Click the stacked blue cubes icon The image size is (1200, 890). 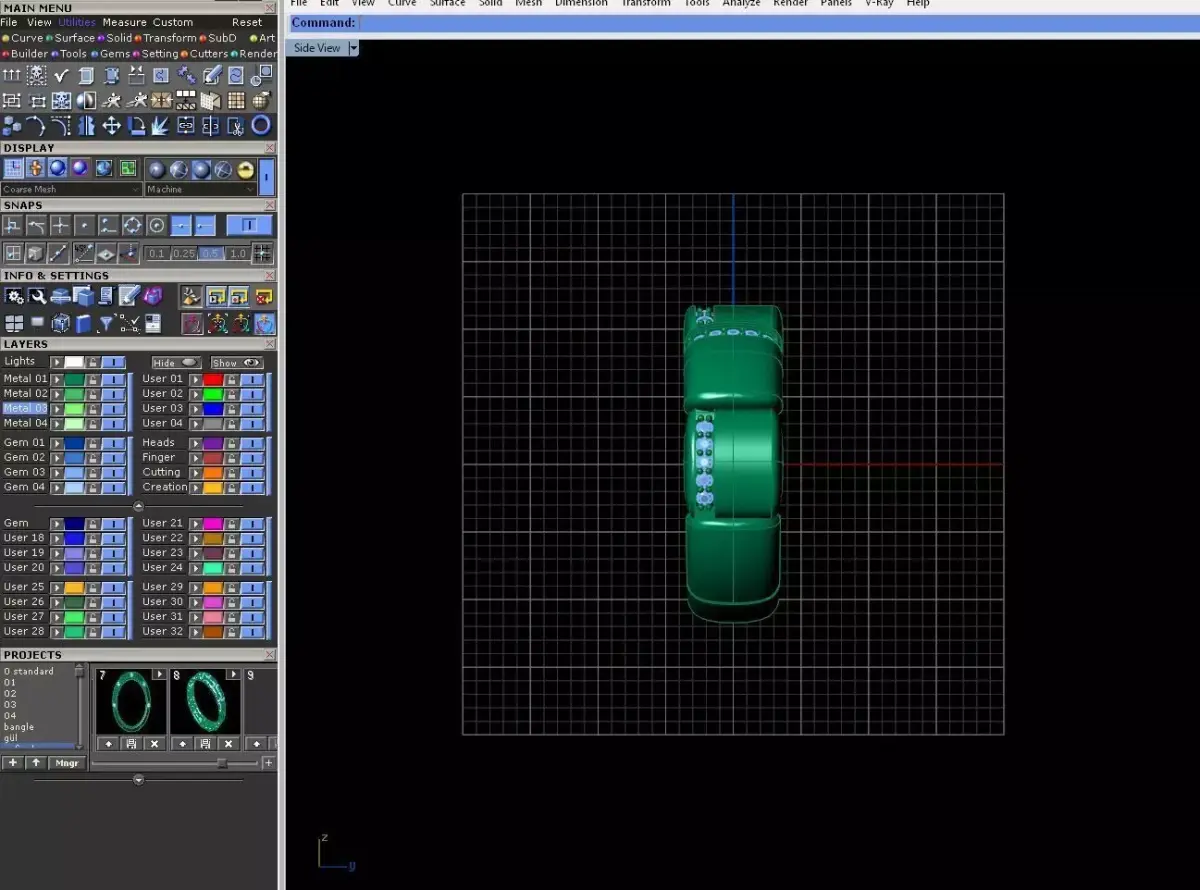pos(11,125)
